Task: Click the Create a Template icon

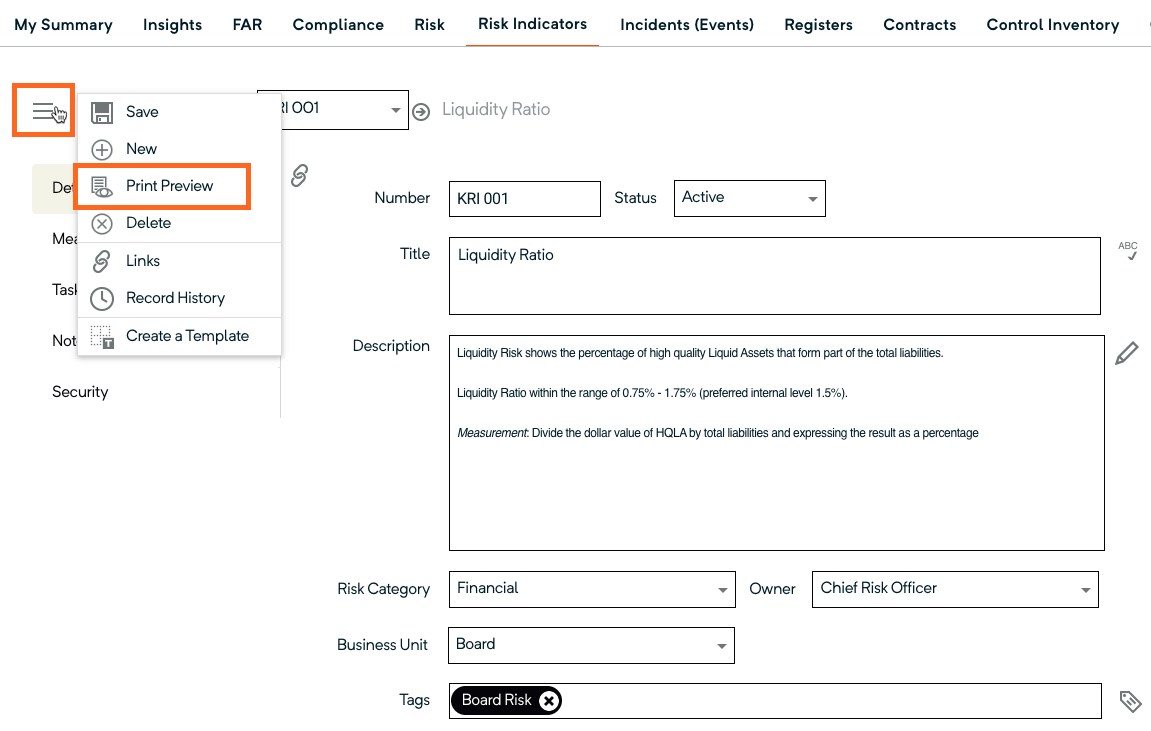Action: pos(101,337)
